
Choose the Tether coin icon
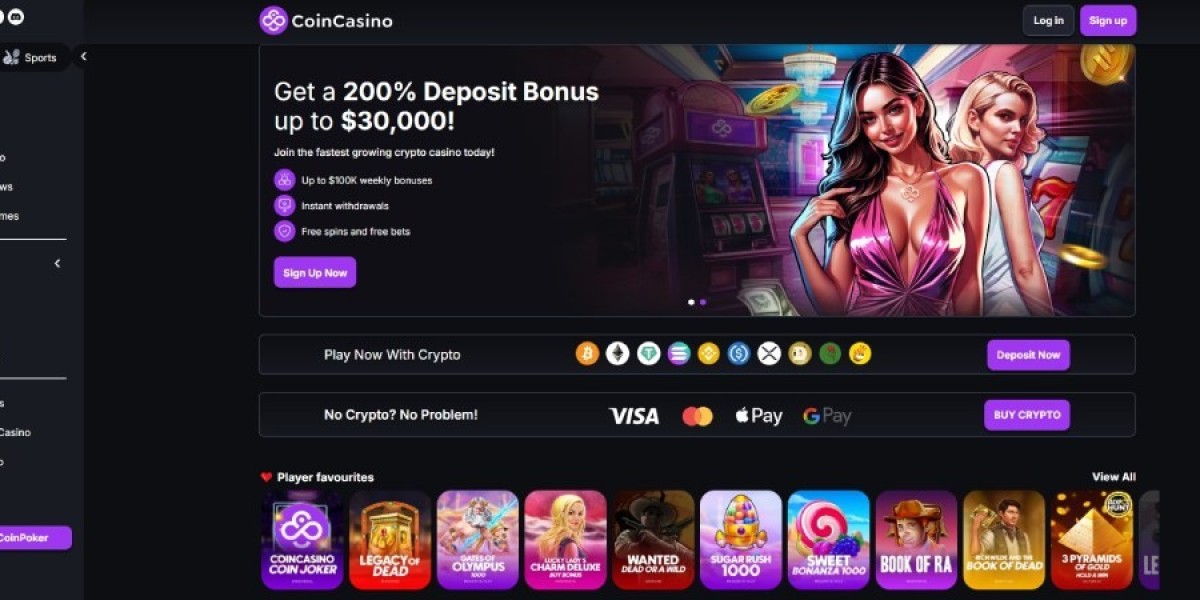(649, 353)
